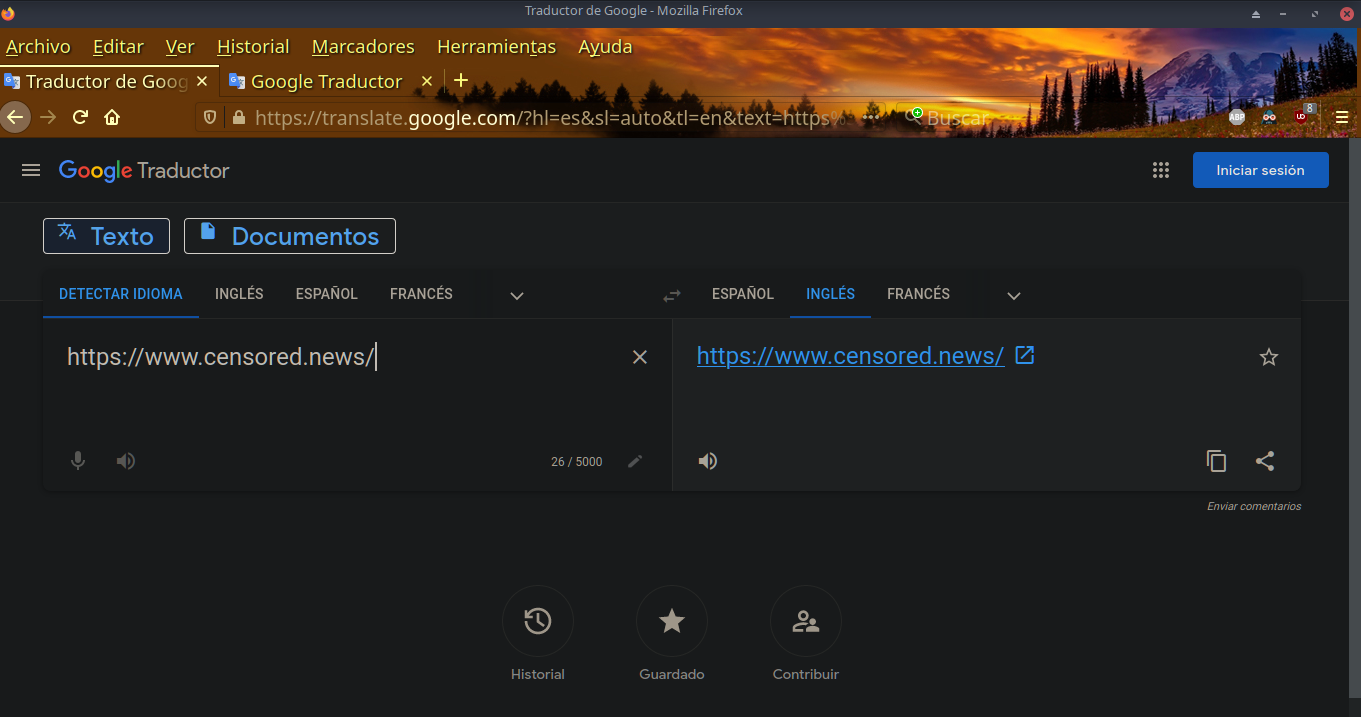This screenshot has height=717, width=1361.
Task: Select INGLÉS as target language
Action: click(830, 294)
